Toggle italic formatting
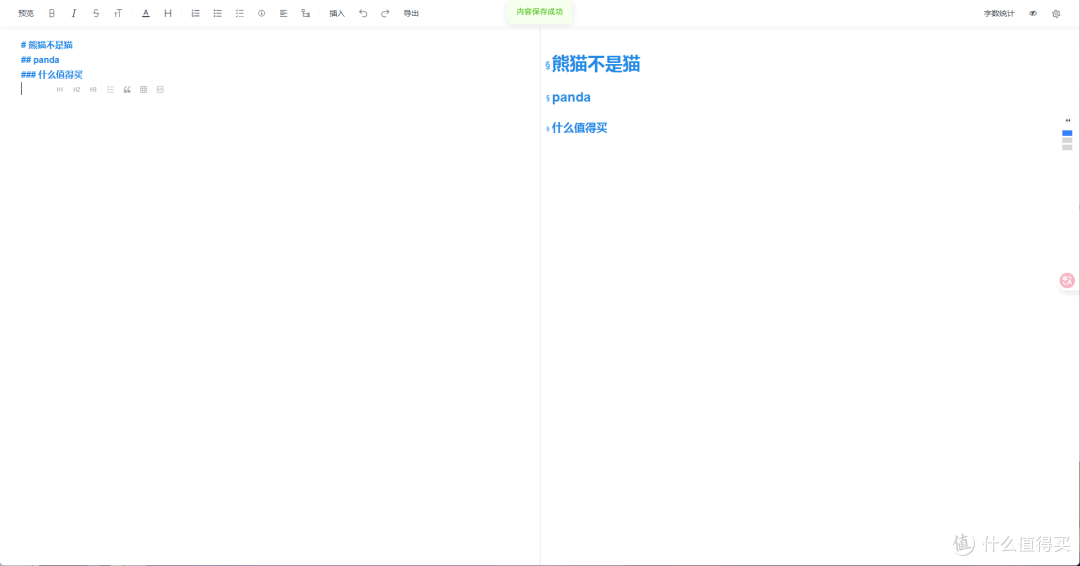The width and height of the screenshot is (1080, 566). [x=74, y=13]
